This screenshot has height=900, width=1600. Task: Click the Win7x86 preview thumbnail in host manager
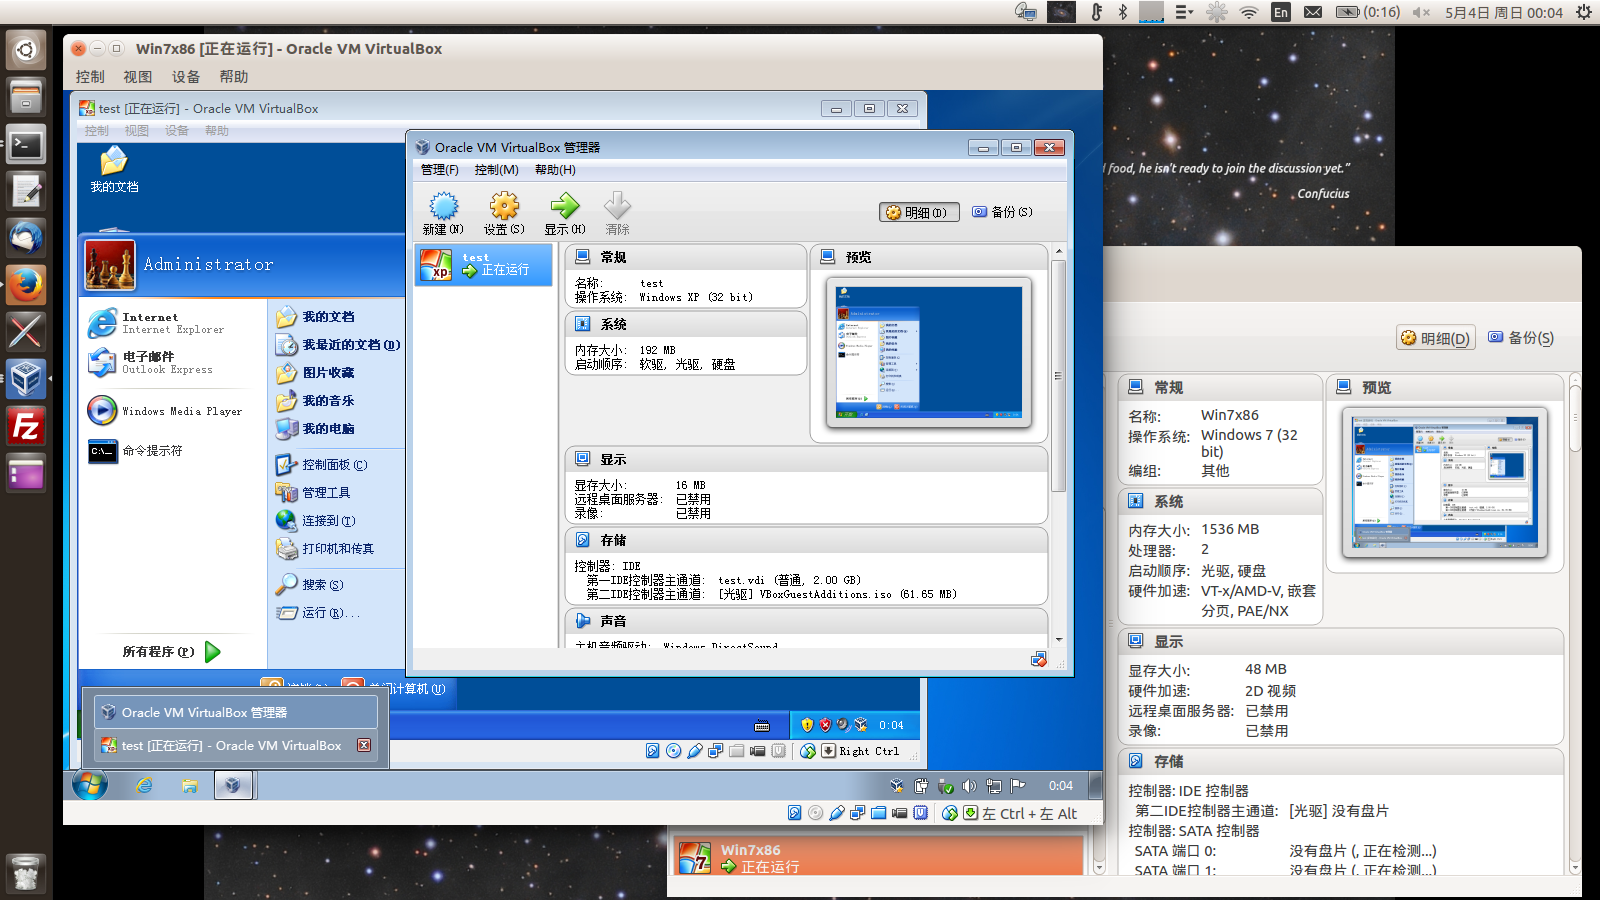click(1445, 482)
